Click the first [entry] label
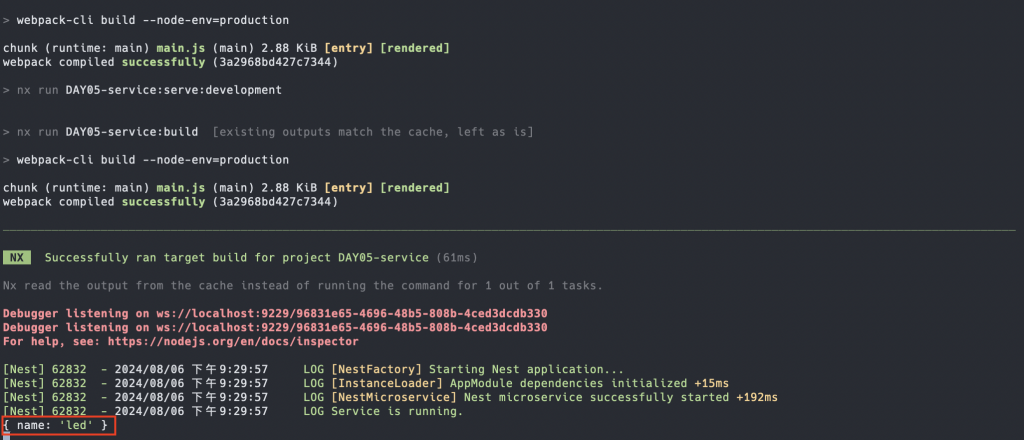This screenshot has width=1024, height=440. (x=349, y=48)
